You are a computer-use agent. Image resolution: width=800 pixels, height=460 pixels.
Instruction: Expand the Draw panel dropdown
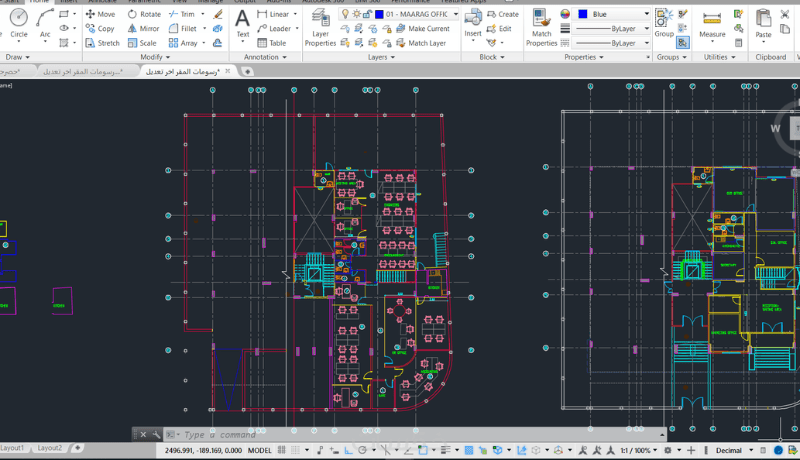(17, 57)
